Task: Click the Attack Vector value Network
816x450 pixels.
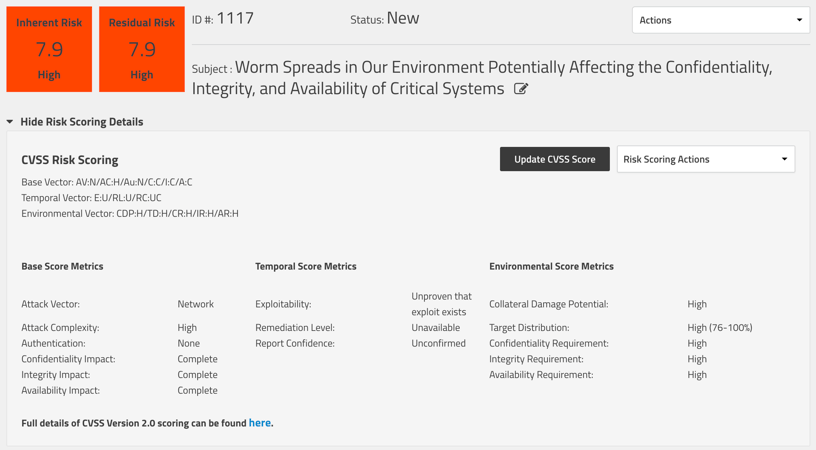Action: pos(195,304)
